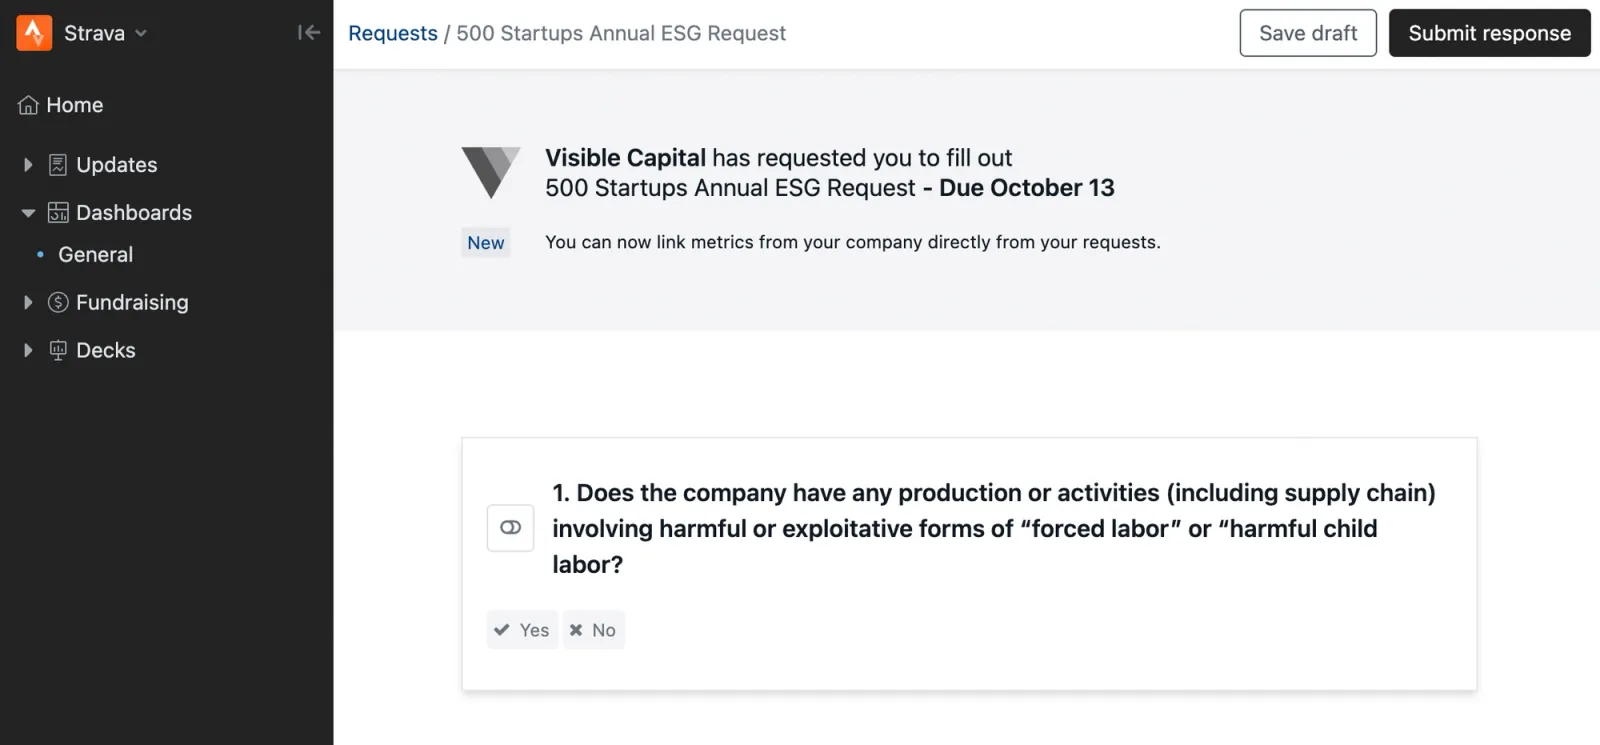Select Yes for the forced labor question
Image resolution: width=1600 pixels, height=745 pixels.
point(521,629)
